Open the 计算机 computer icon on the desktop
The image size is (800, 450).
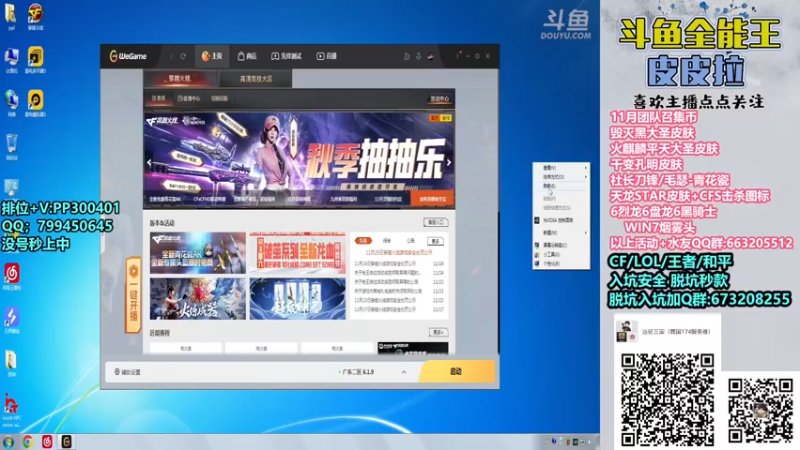pyautogui.click(x=11, y=60)
